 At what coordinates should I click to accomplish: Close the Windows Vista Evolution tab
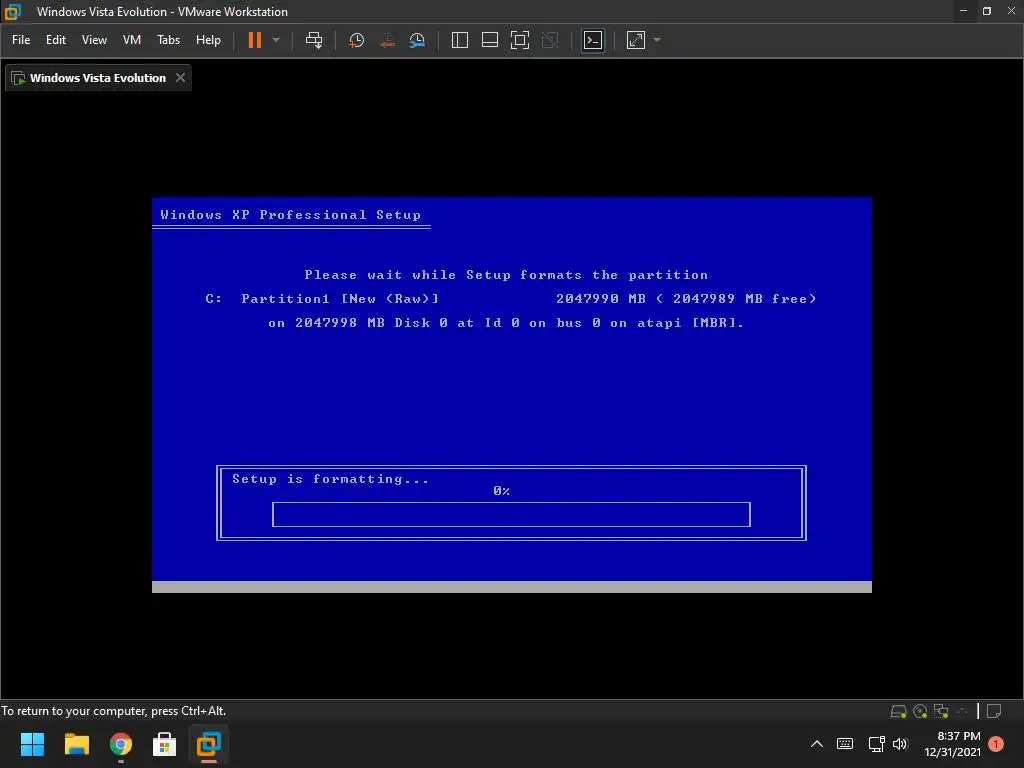tap(180, 78)
